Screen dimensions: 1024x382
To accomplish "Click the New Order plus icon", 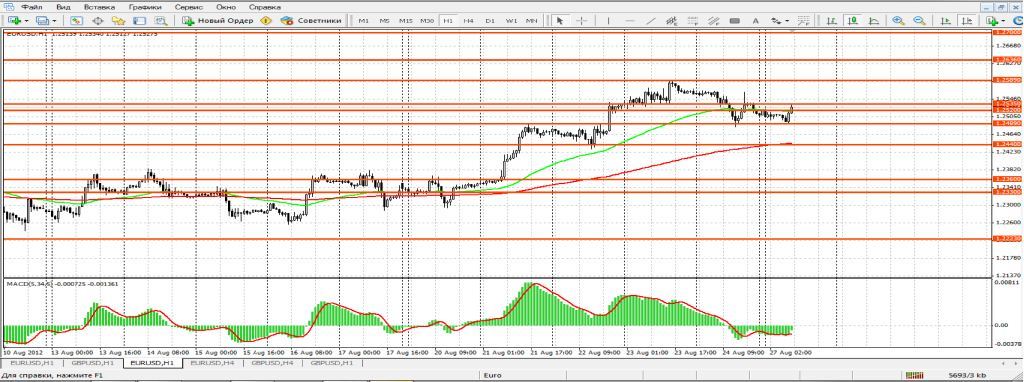I will point(188,20).
